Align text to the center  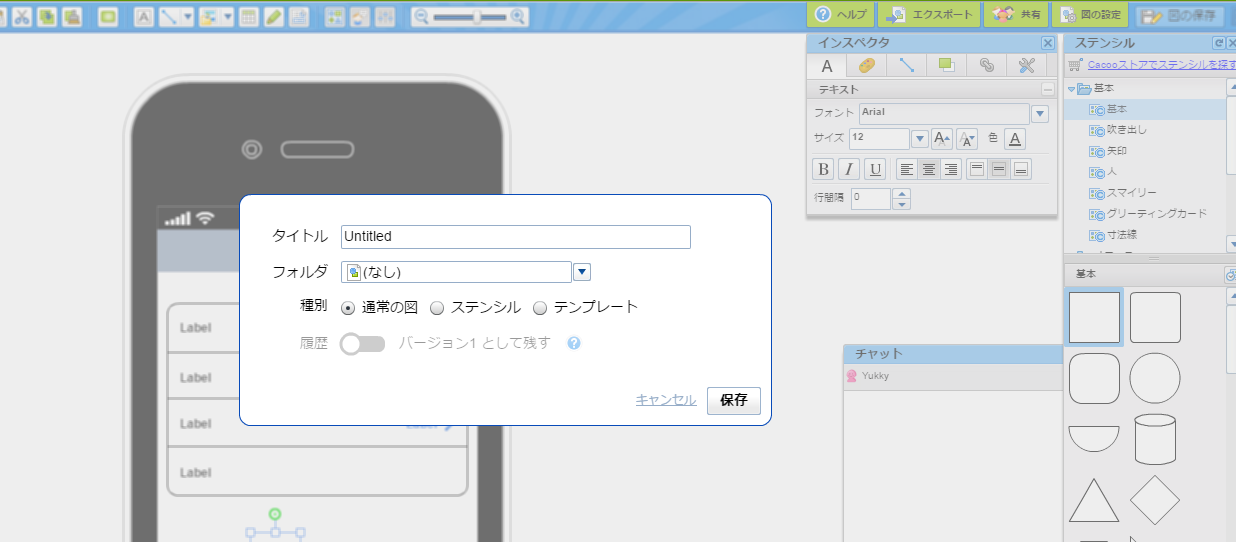coord(929,169)
